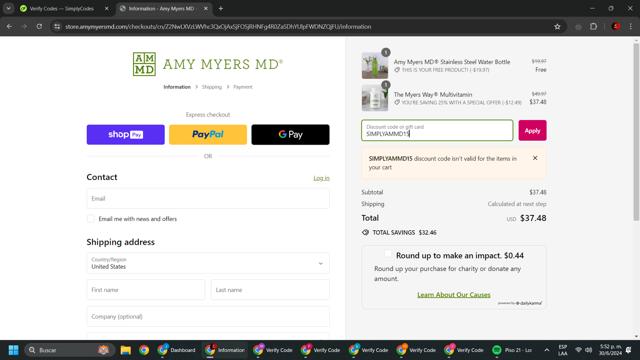Click The Myers Way Multivitamin thumbnail
Screen dimensions: 640x360
click(375, 98)
